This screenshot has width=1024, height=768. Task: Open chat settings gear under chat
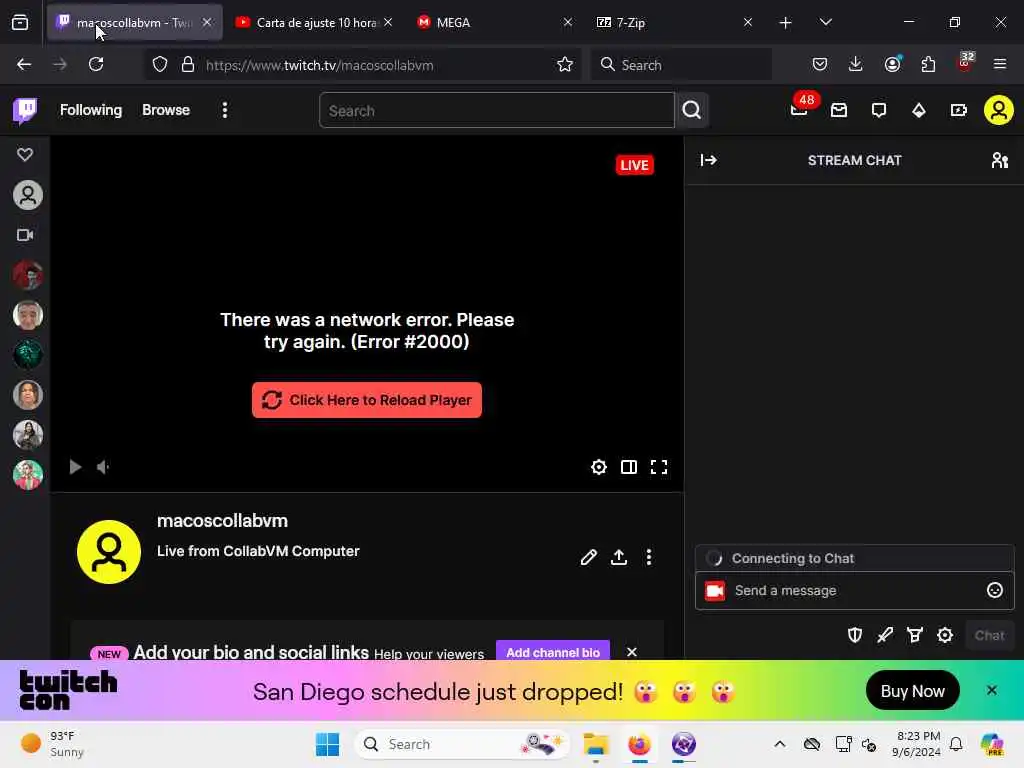coord(945,635)
